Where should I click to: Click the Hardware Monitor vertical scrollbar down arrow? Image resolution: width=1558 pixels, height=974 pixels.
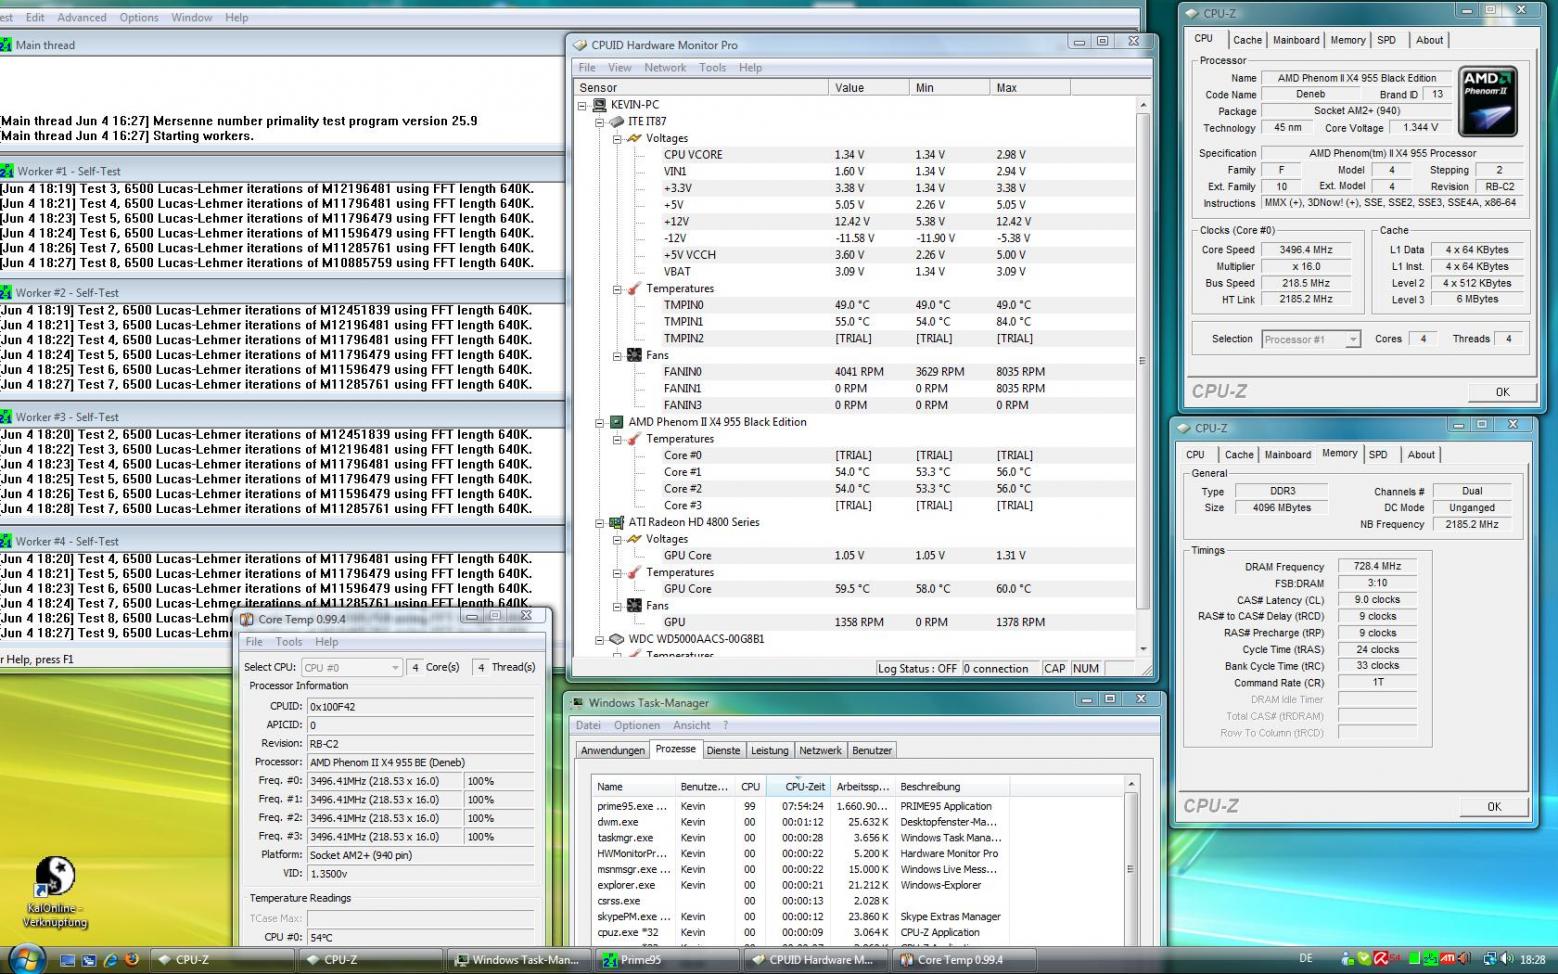pyautogui.click(x=1143, y=648)
